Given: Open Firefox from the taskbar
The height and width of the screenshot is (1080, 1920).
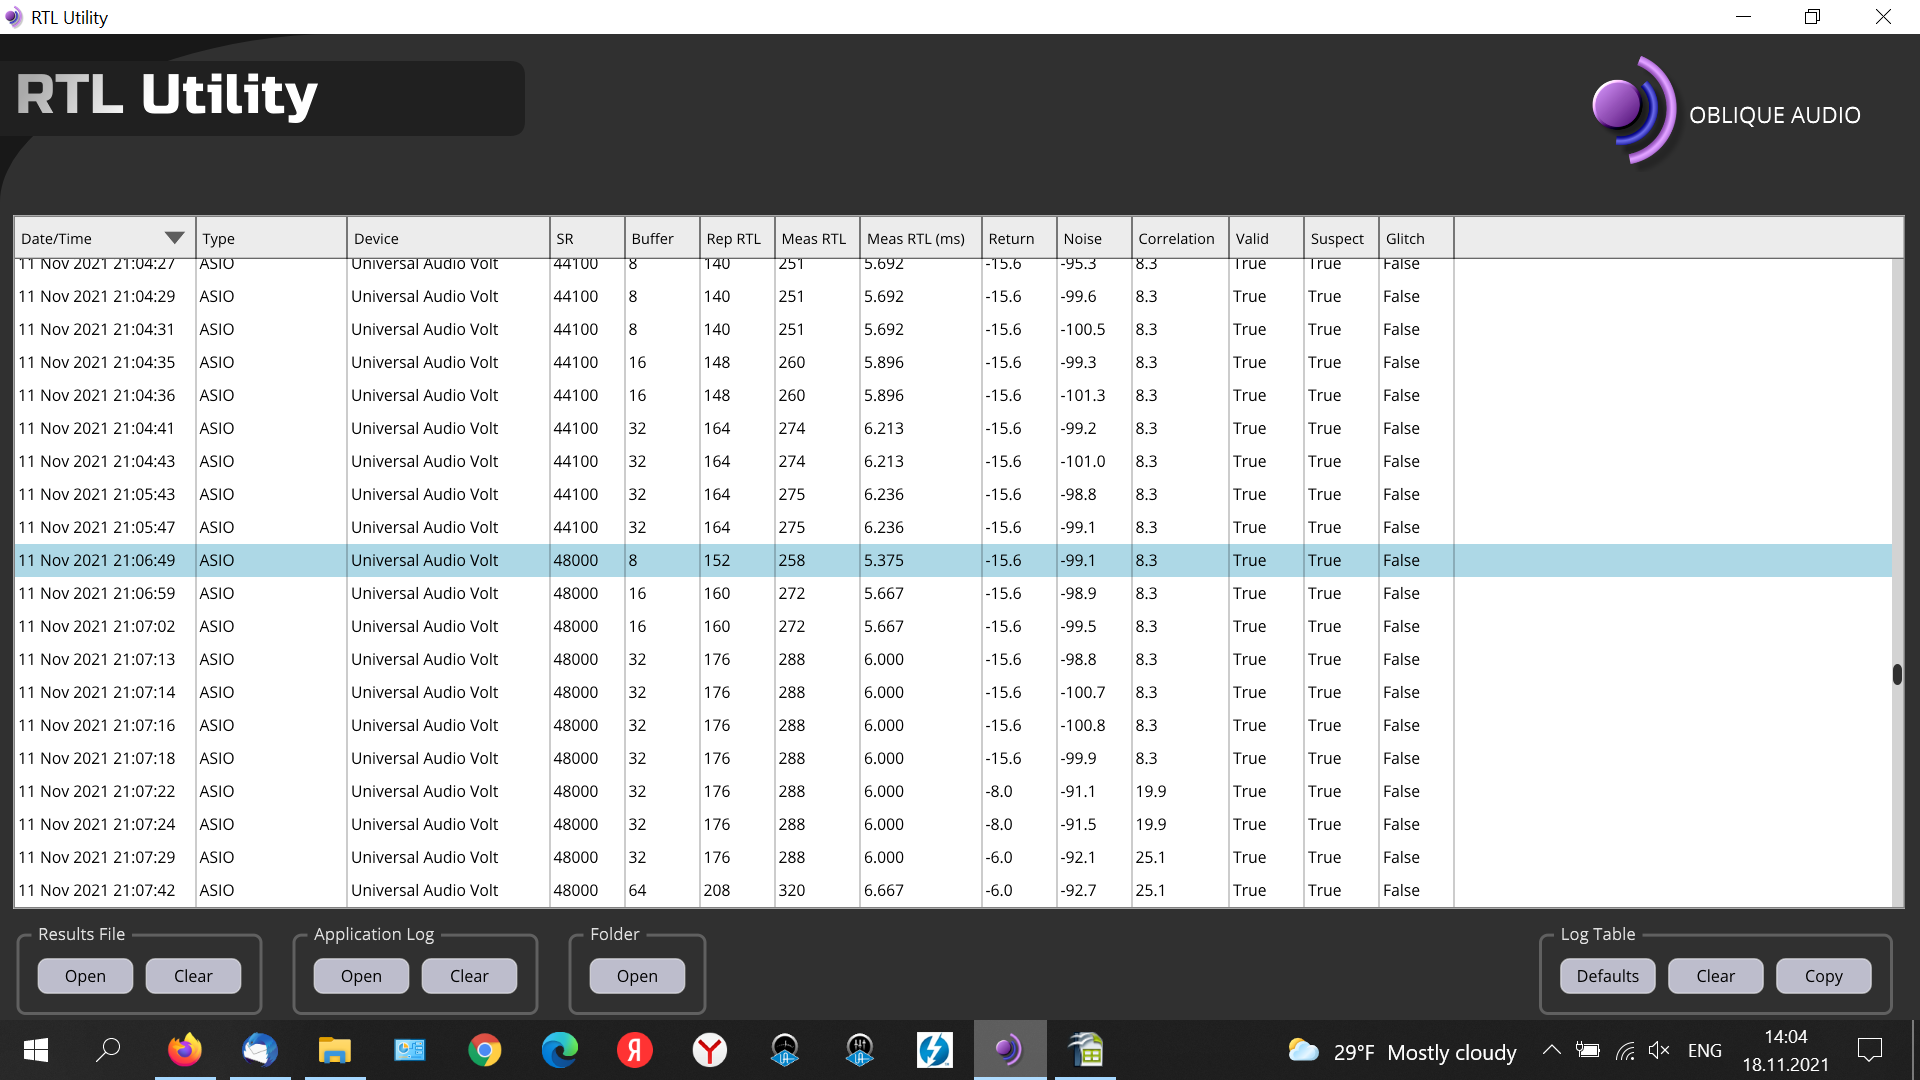Looking at the screenshot, I should (x=184, y=1050).
